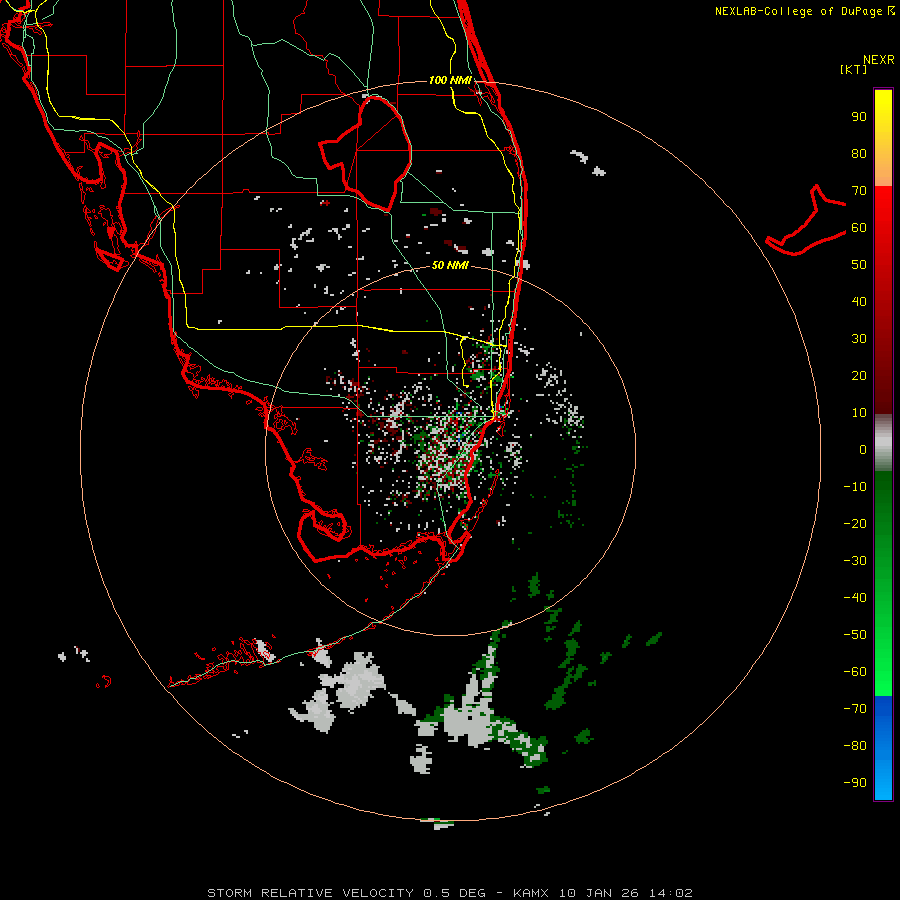Click the 90 value on velocity scale
The width and height of the screenshot is (900, 900).
pos(859,117)
